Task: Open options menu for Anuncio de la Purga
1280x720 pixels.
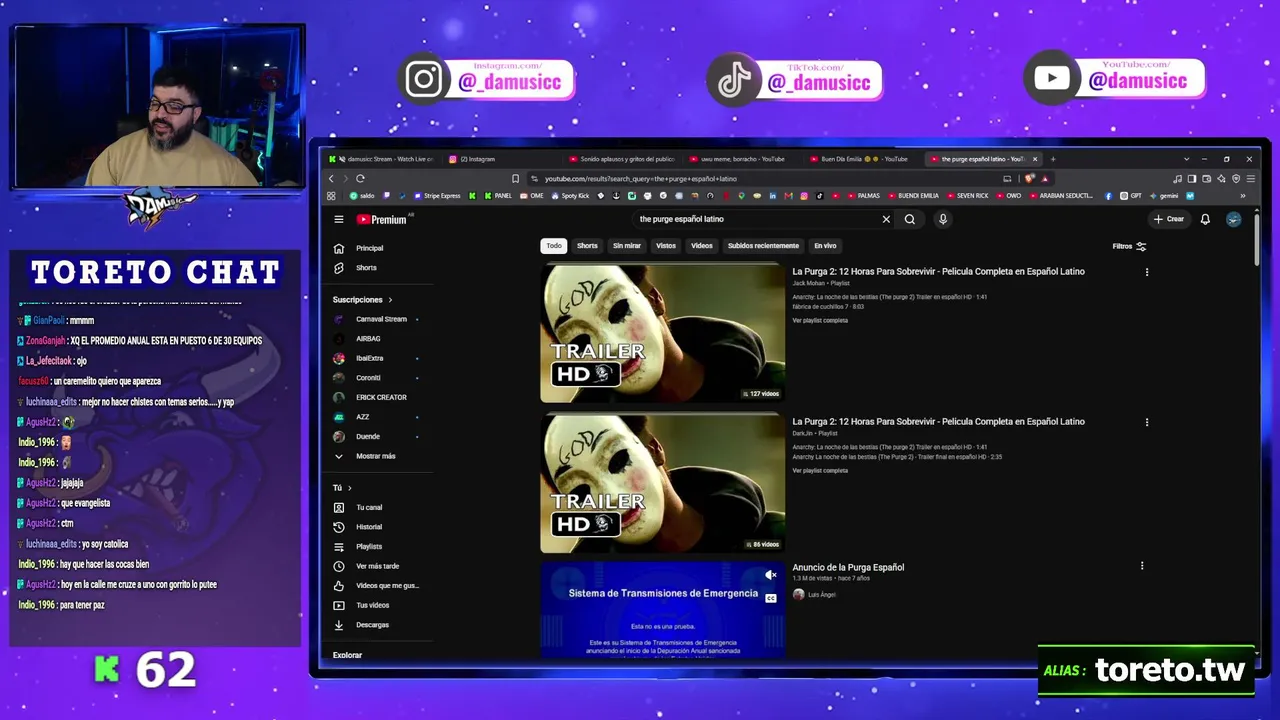Action: tap(1142, 566)
